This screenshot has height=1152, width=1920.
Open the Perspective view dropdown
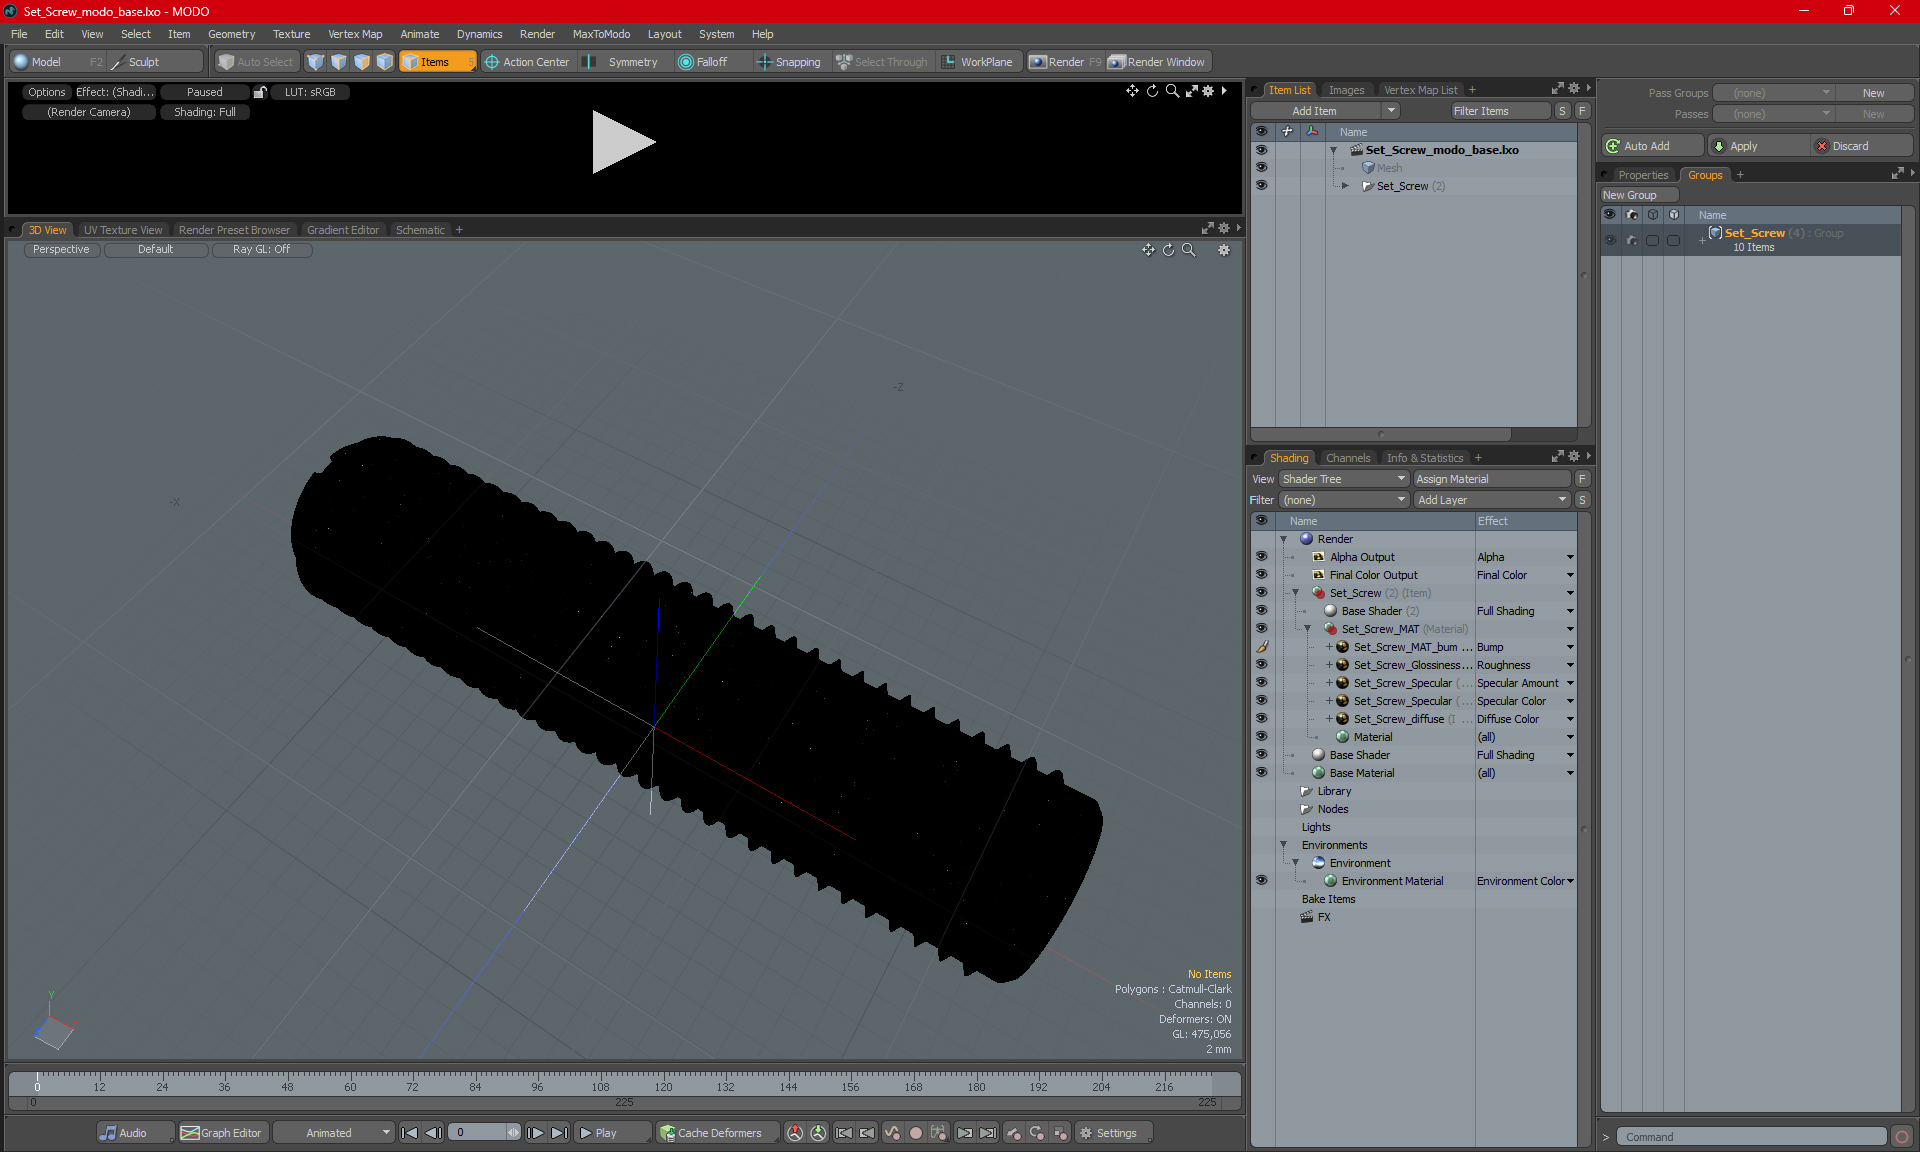[61, 250]
